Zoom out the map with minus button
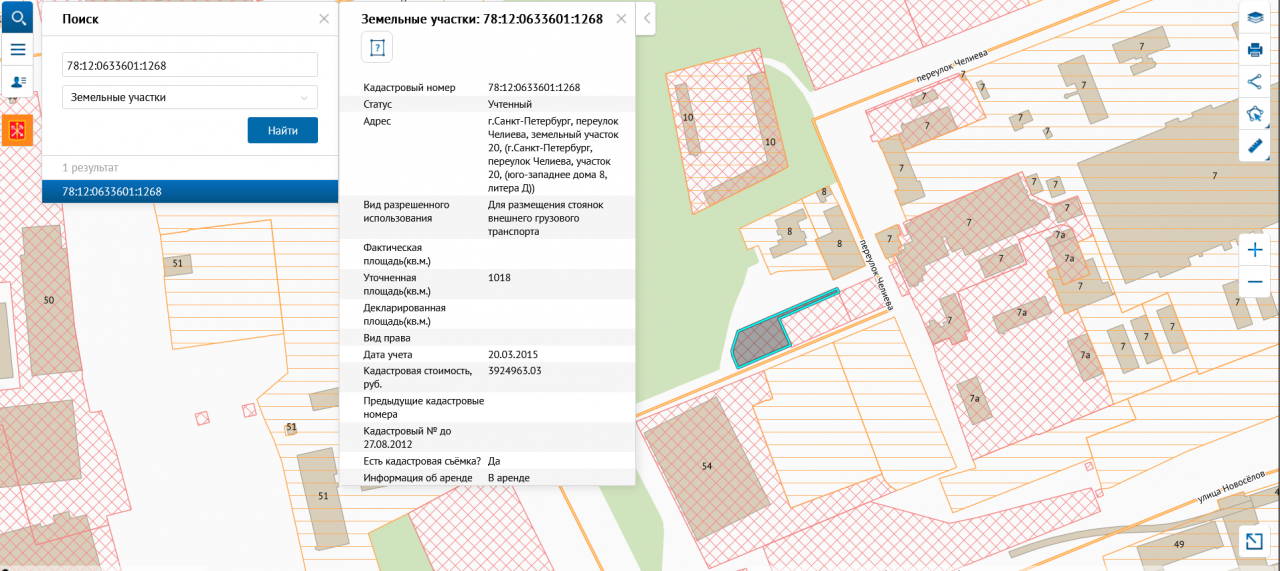Image resolution: width=1280 pixels, height=571 pixels. coord(1255,282)
